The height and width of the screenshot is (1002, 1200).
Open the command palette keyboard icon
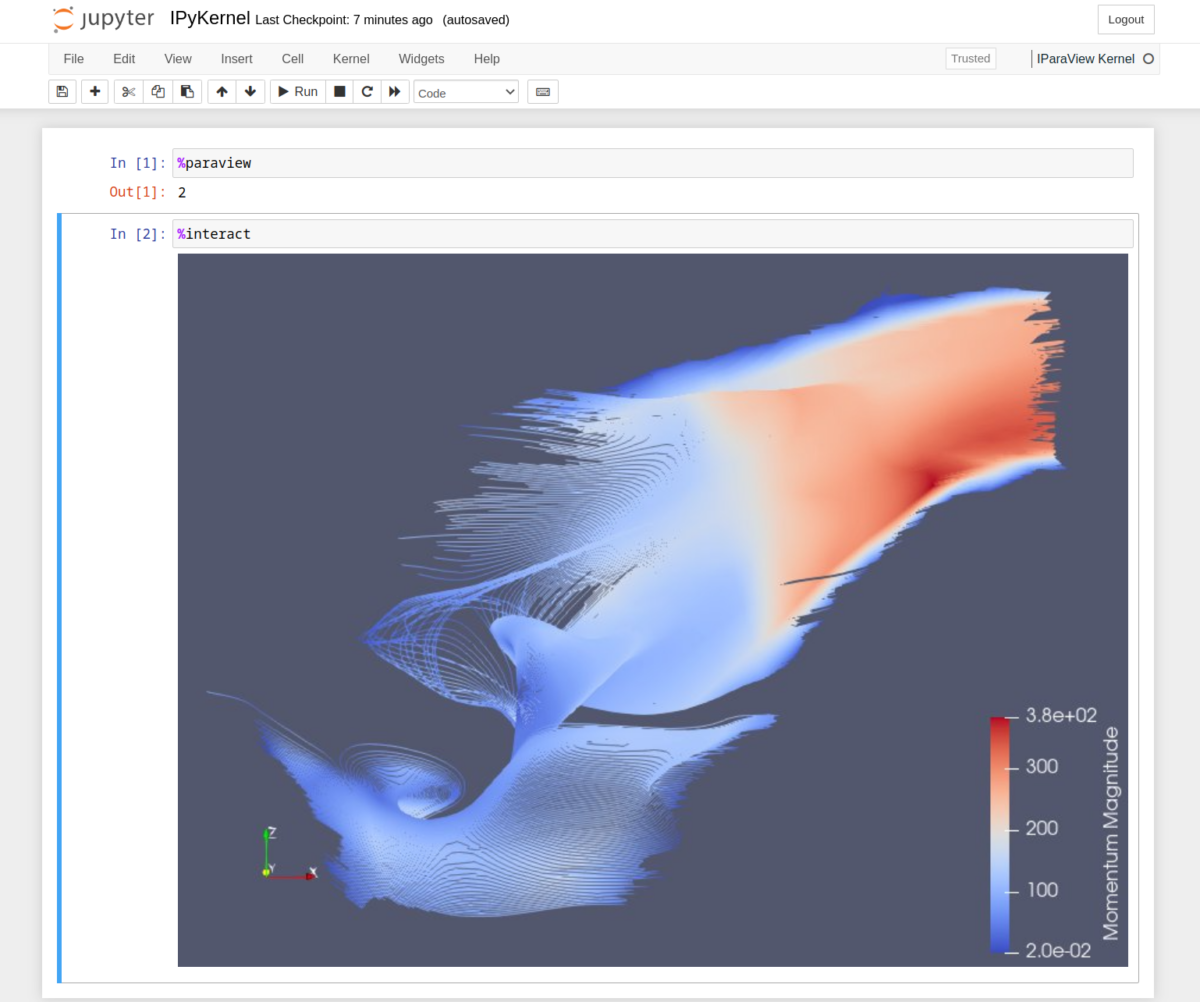click(x=542, y=91)
